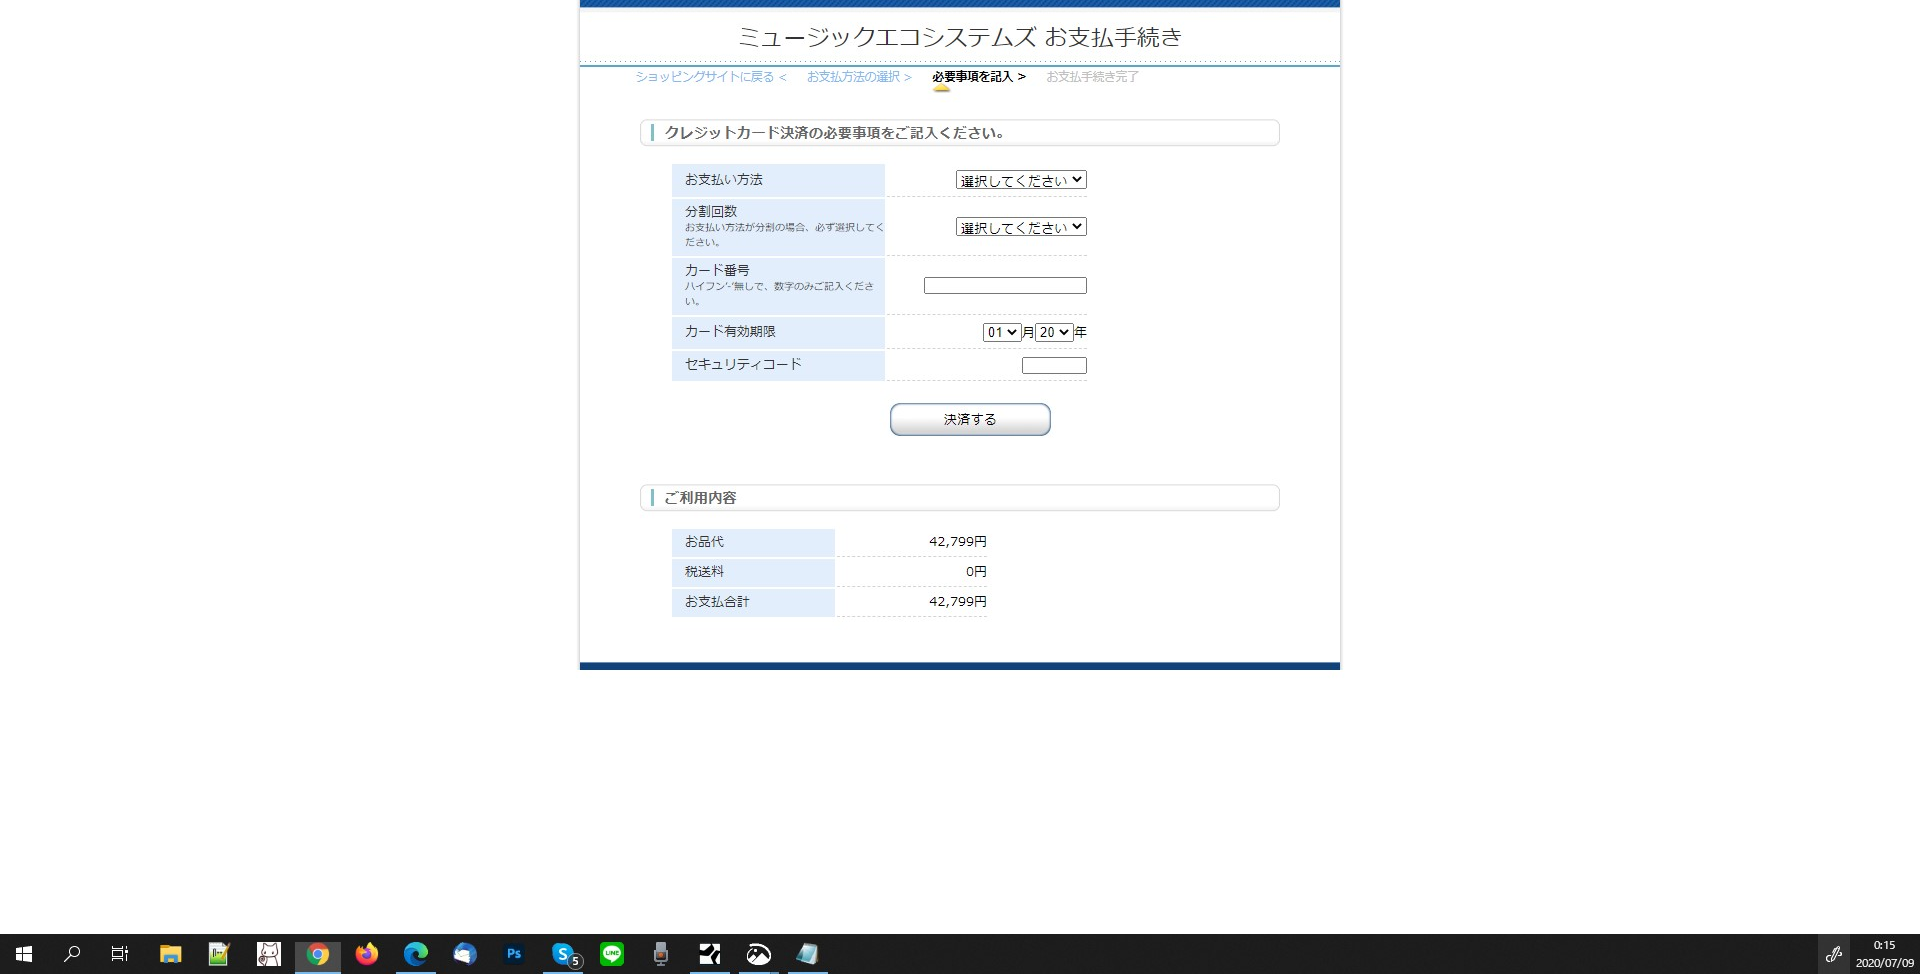Switch to Google Chrome in taskbar
This screenshot has width=1920, height=974.
(x=318, y=954)
